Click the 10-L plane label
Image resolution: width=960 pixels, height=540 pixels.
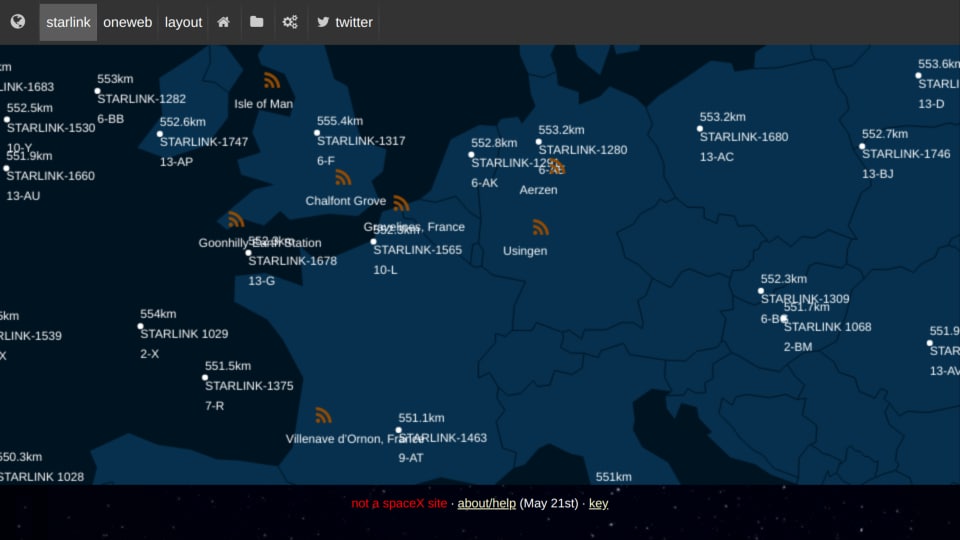(x=385, y=270)
